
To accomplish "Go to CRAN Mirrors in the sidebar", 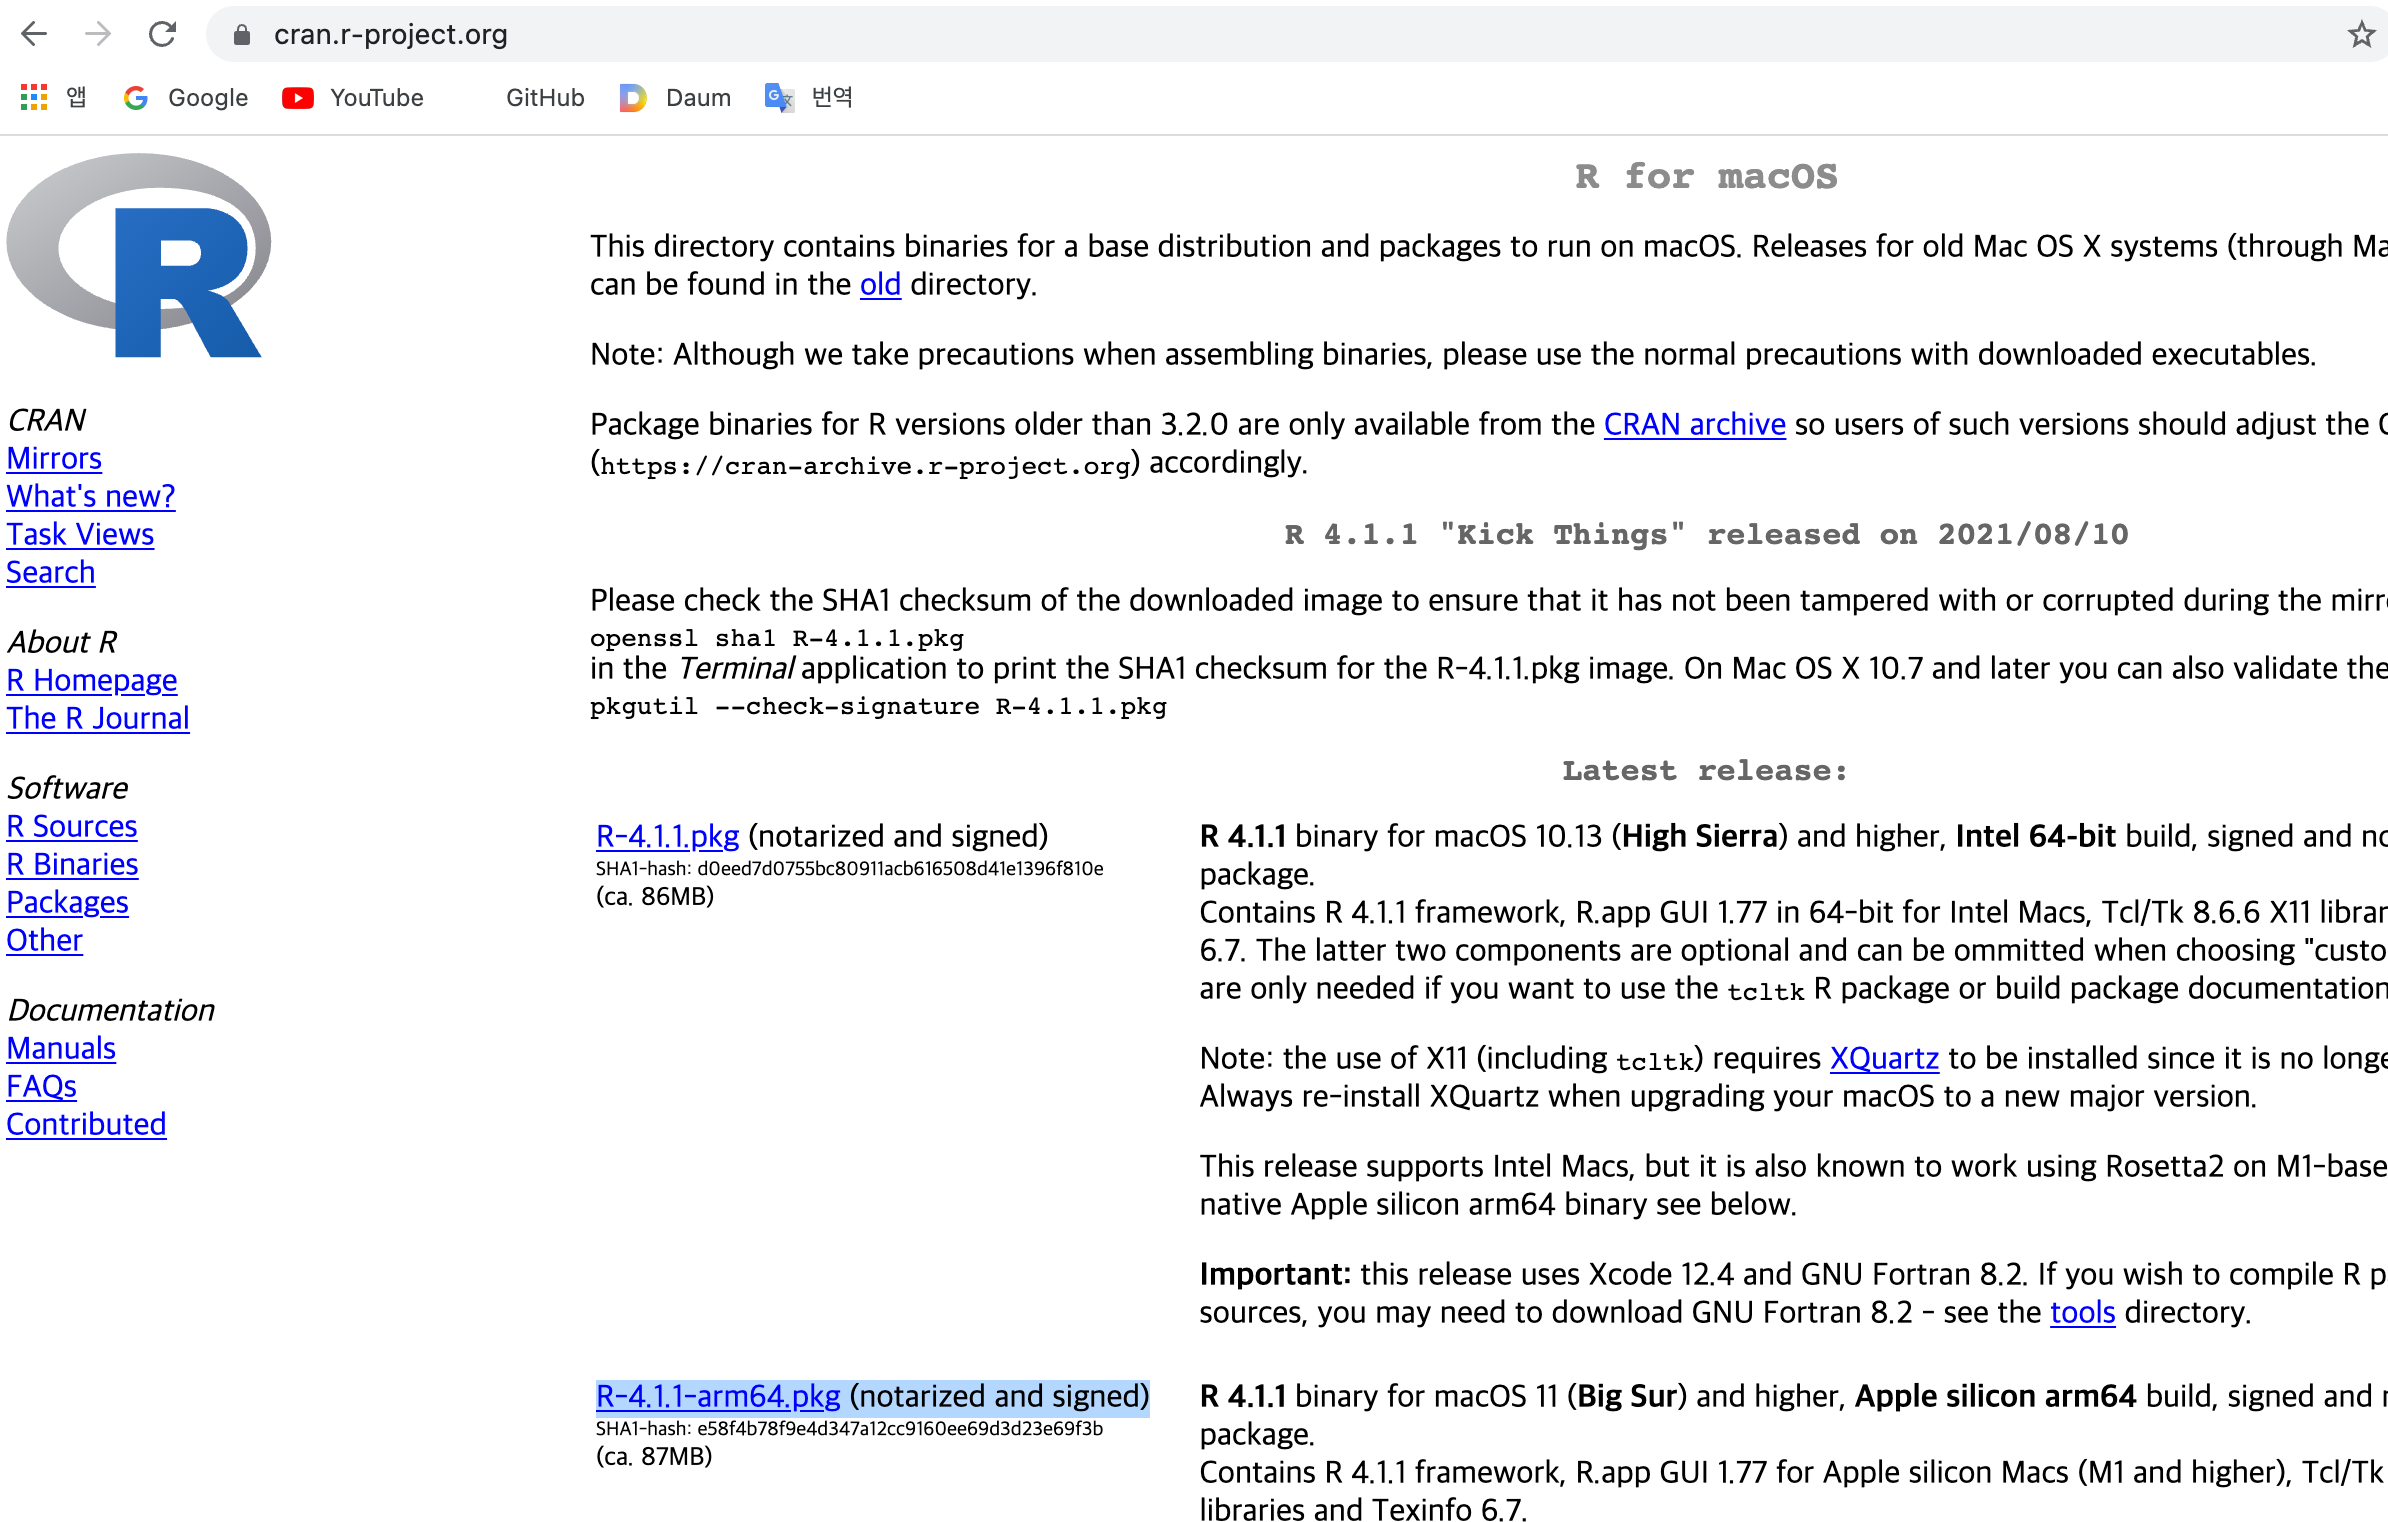I will pos(54,458).
